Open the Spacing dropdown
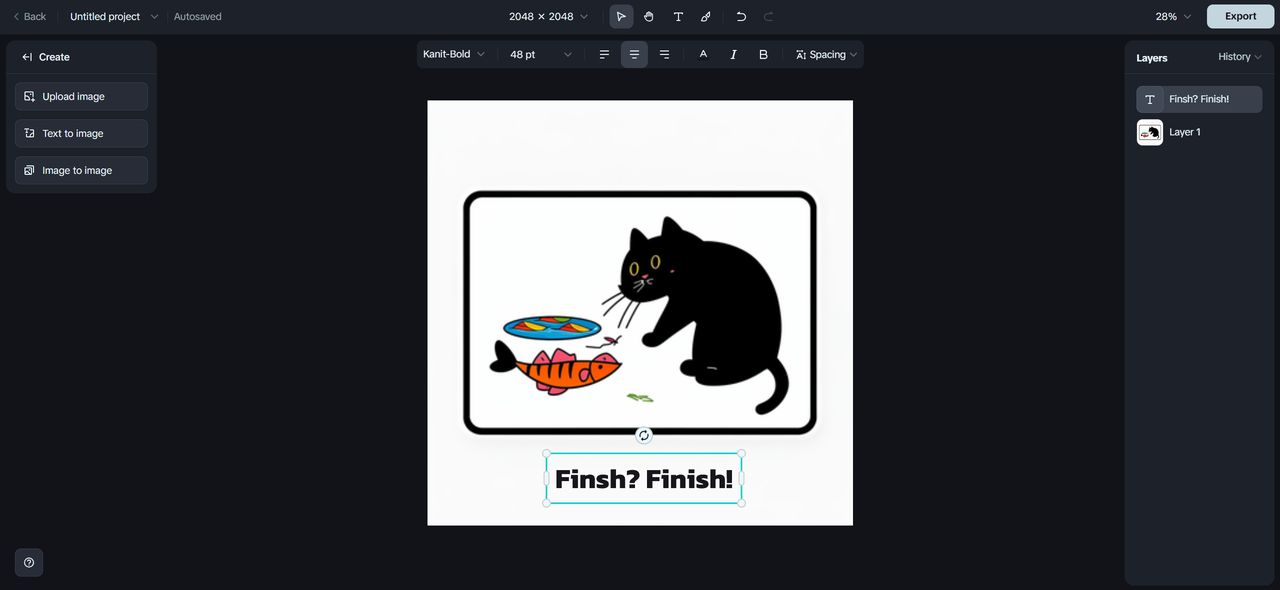The height and width of the screenshot is (590, 1280). point(826,55)
